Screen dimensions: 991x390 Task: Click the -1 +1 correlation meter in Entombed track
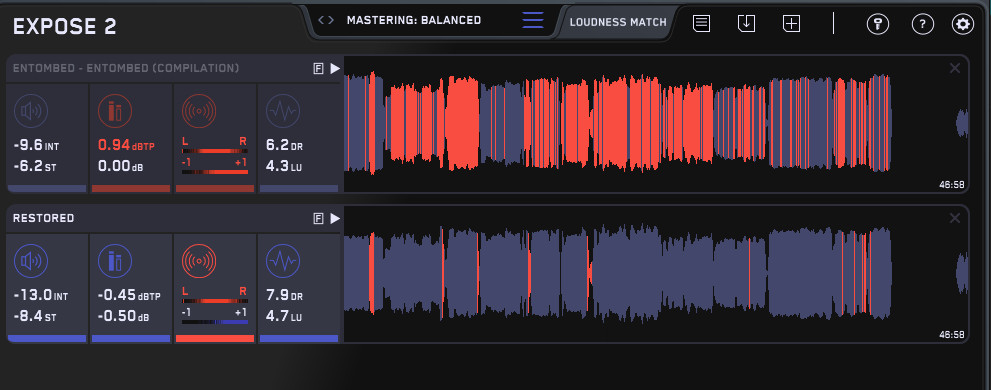[215, 166]
